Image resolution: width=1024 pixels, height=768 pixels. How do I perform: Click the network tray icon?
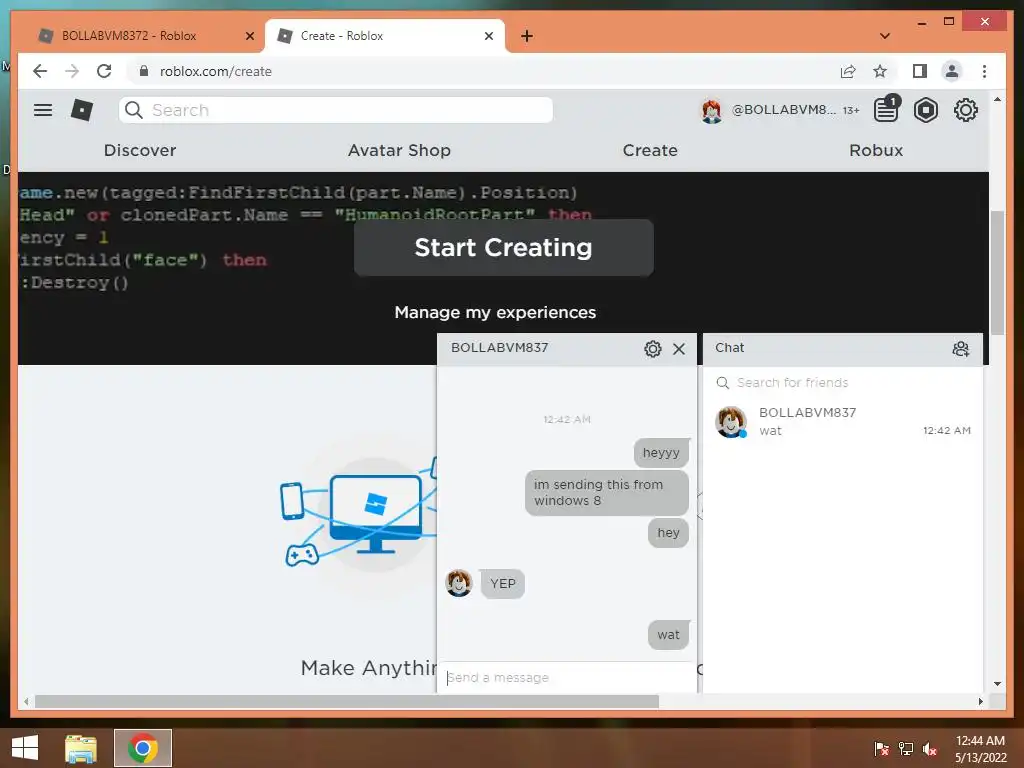pyautogui.click(x=906, y=749)
